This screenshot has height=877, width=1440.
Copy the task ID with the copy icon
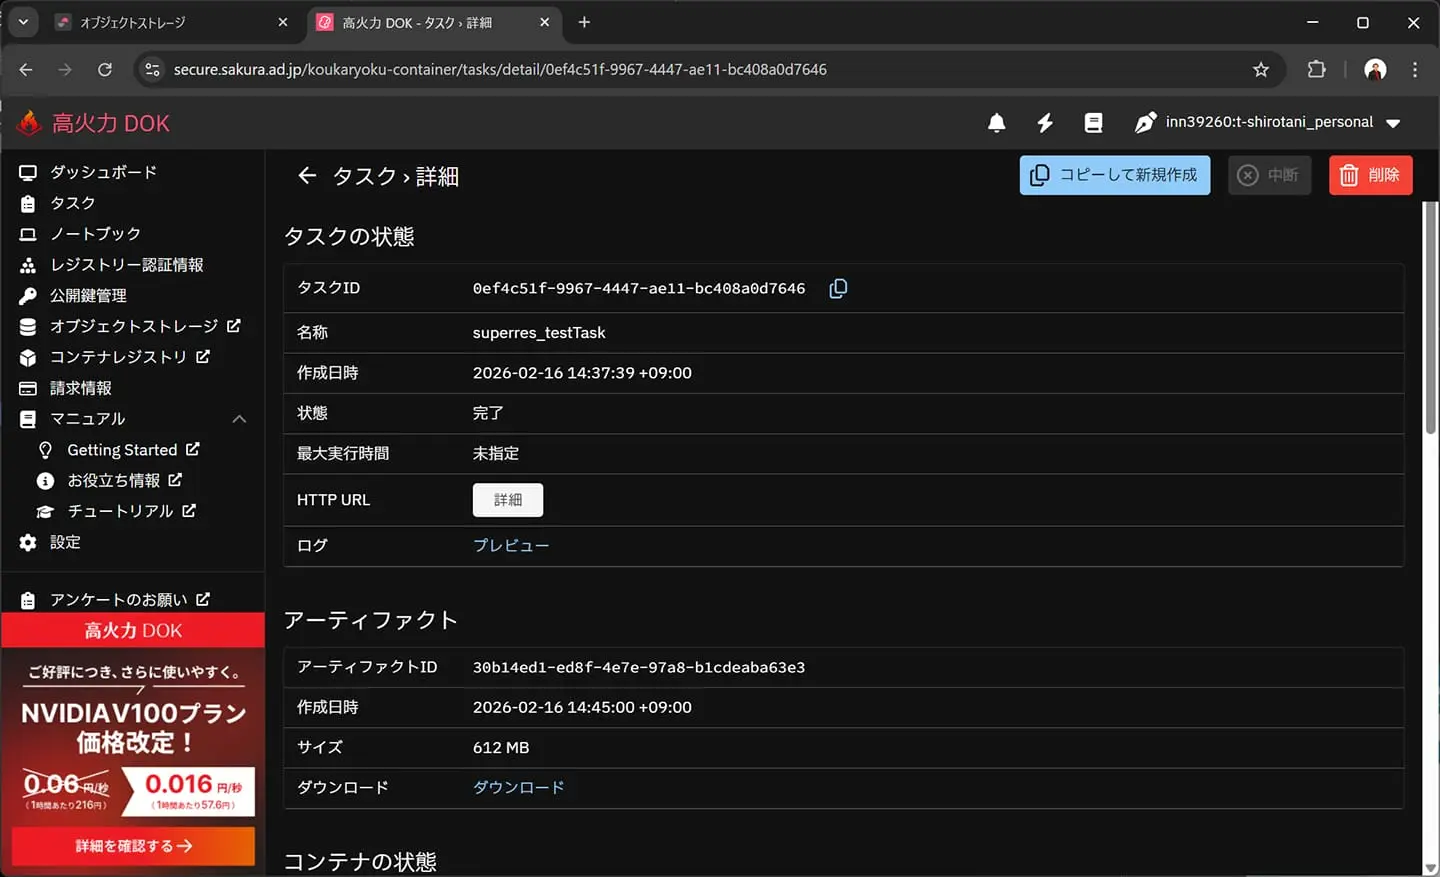pos(838,289)
